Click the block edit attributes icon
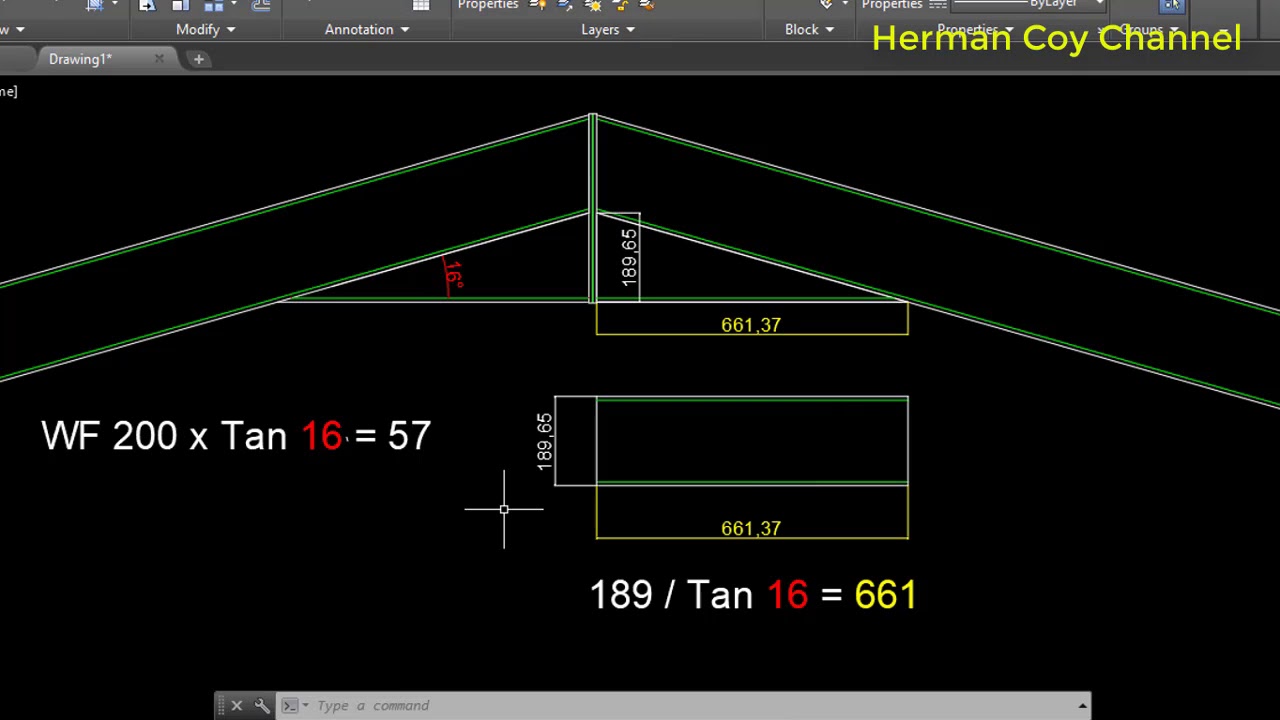 [x=826, y=5]
